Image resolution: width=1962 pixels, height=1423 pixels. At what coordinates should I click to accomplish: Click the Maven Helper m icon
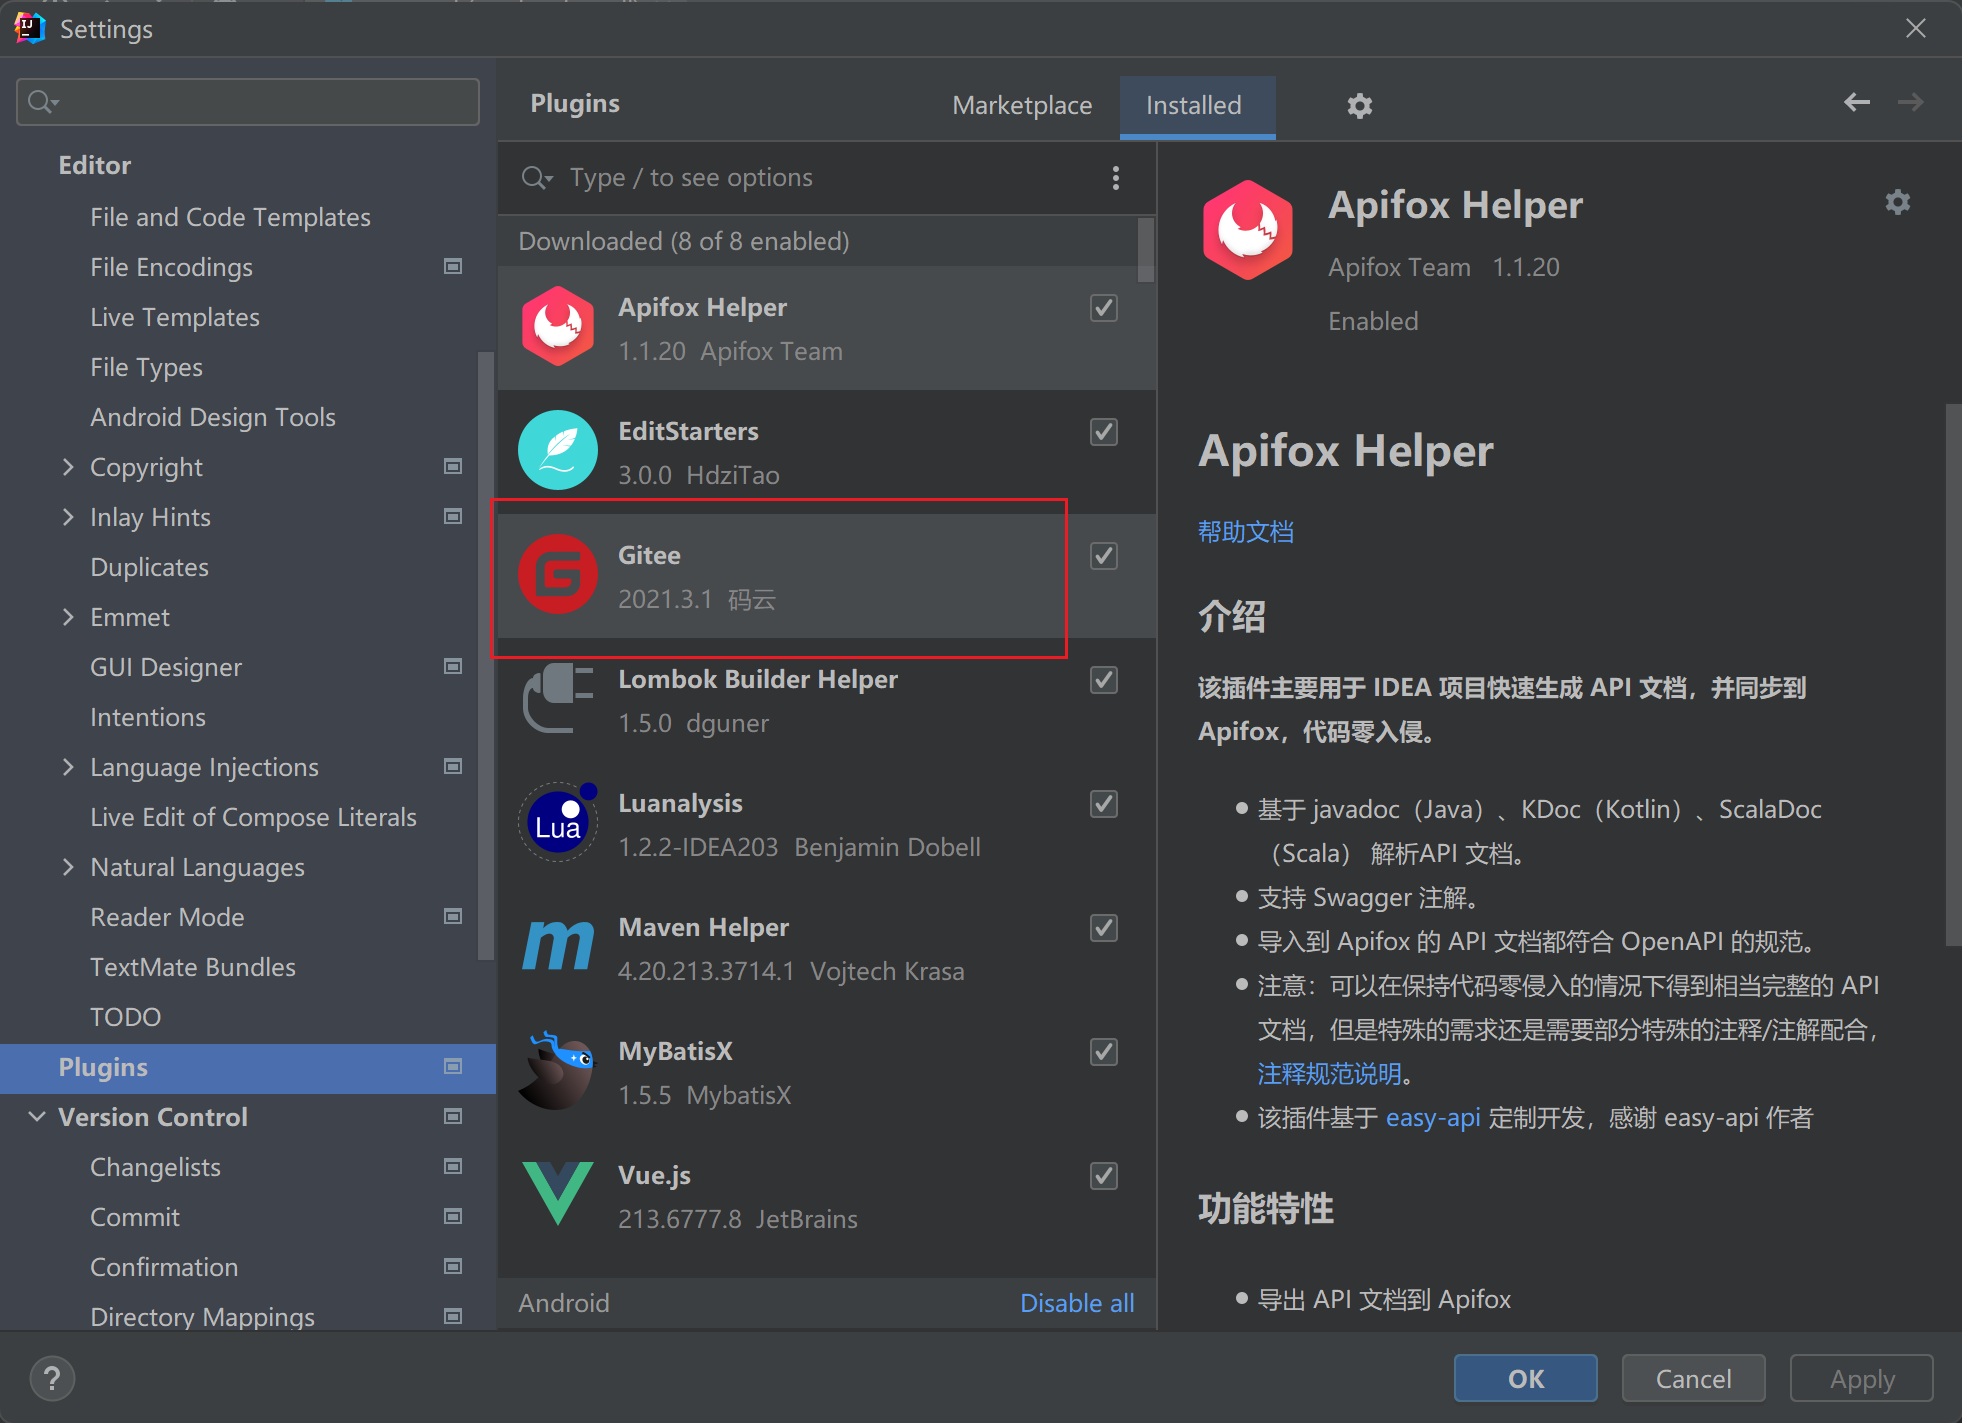(x=558, y=946)
